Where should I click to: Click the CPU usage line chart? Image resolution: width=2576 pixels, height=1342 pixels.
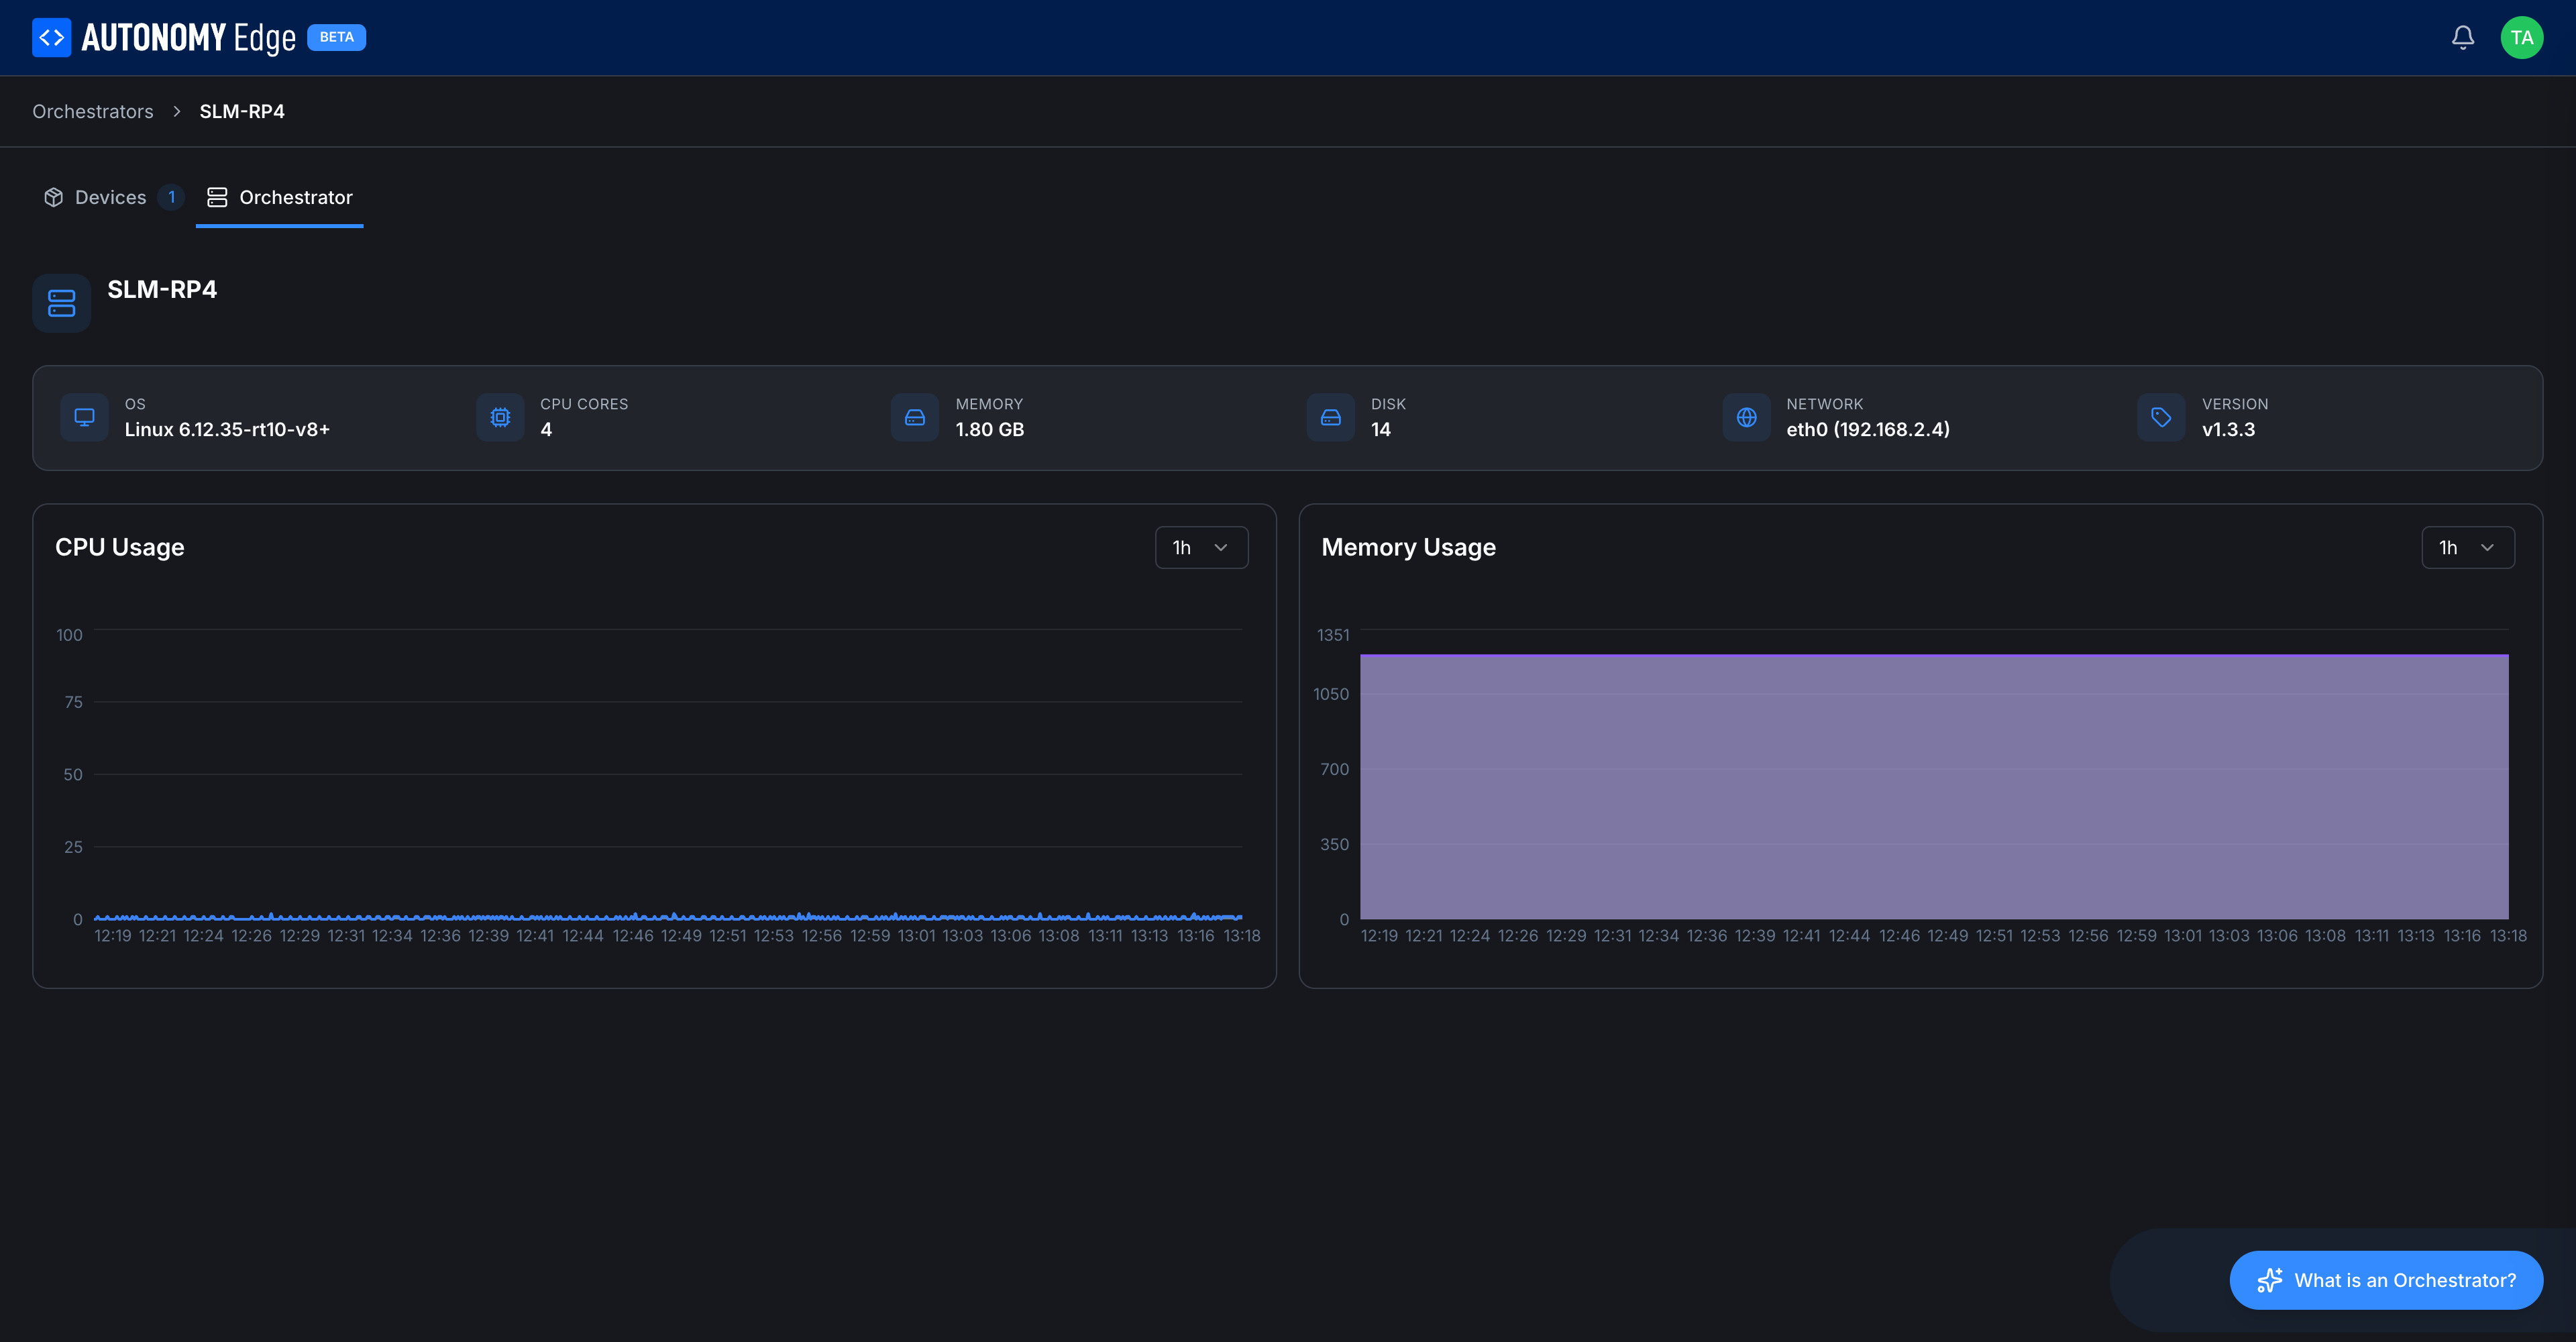coord(668,774)
